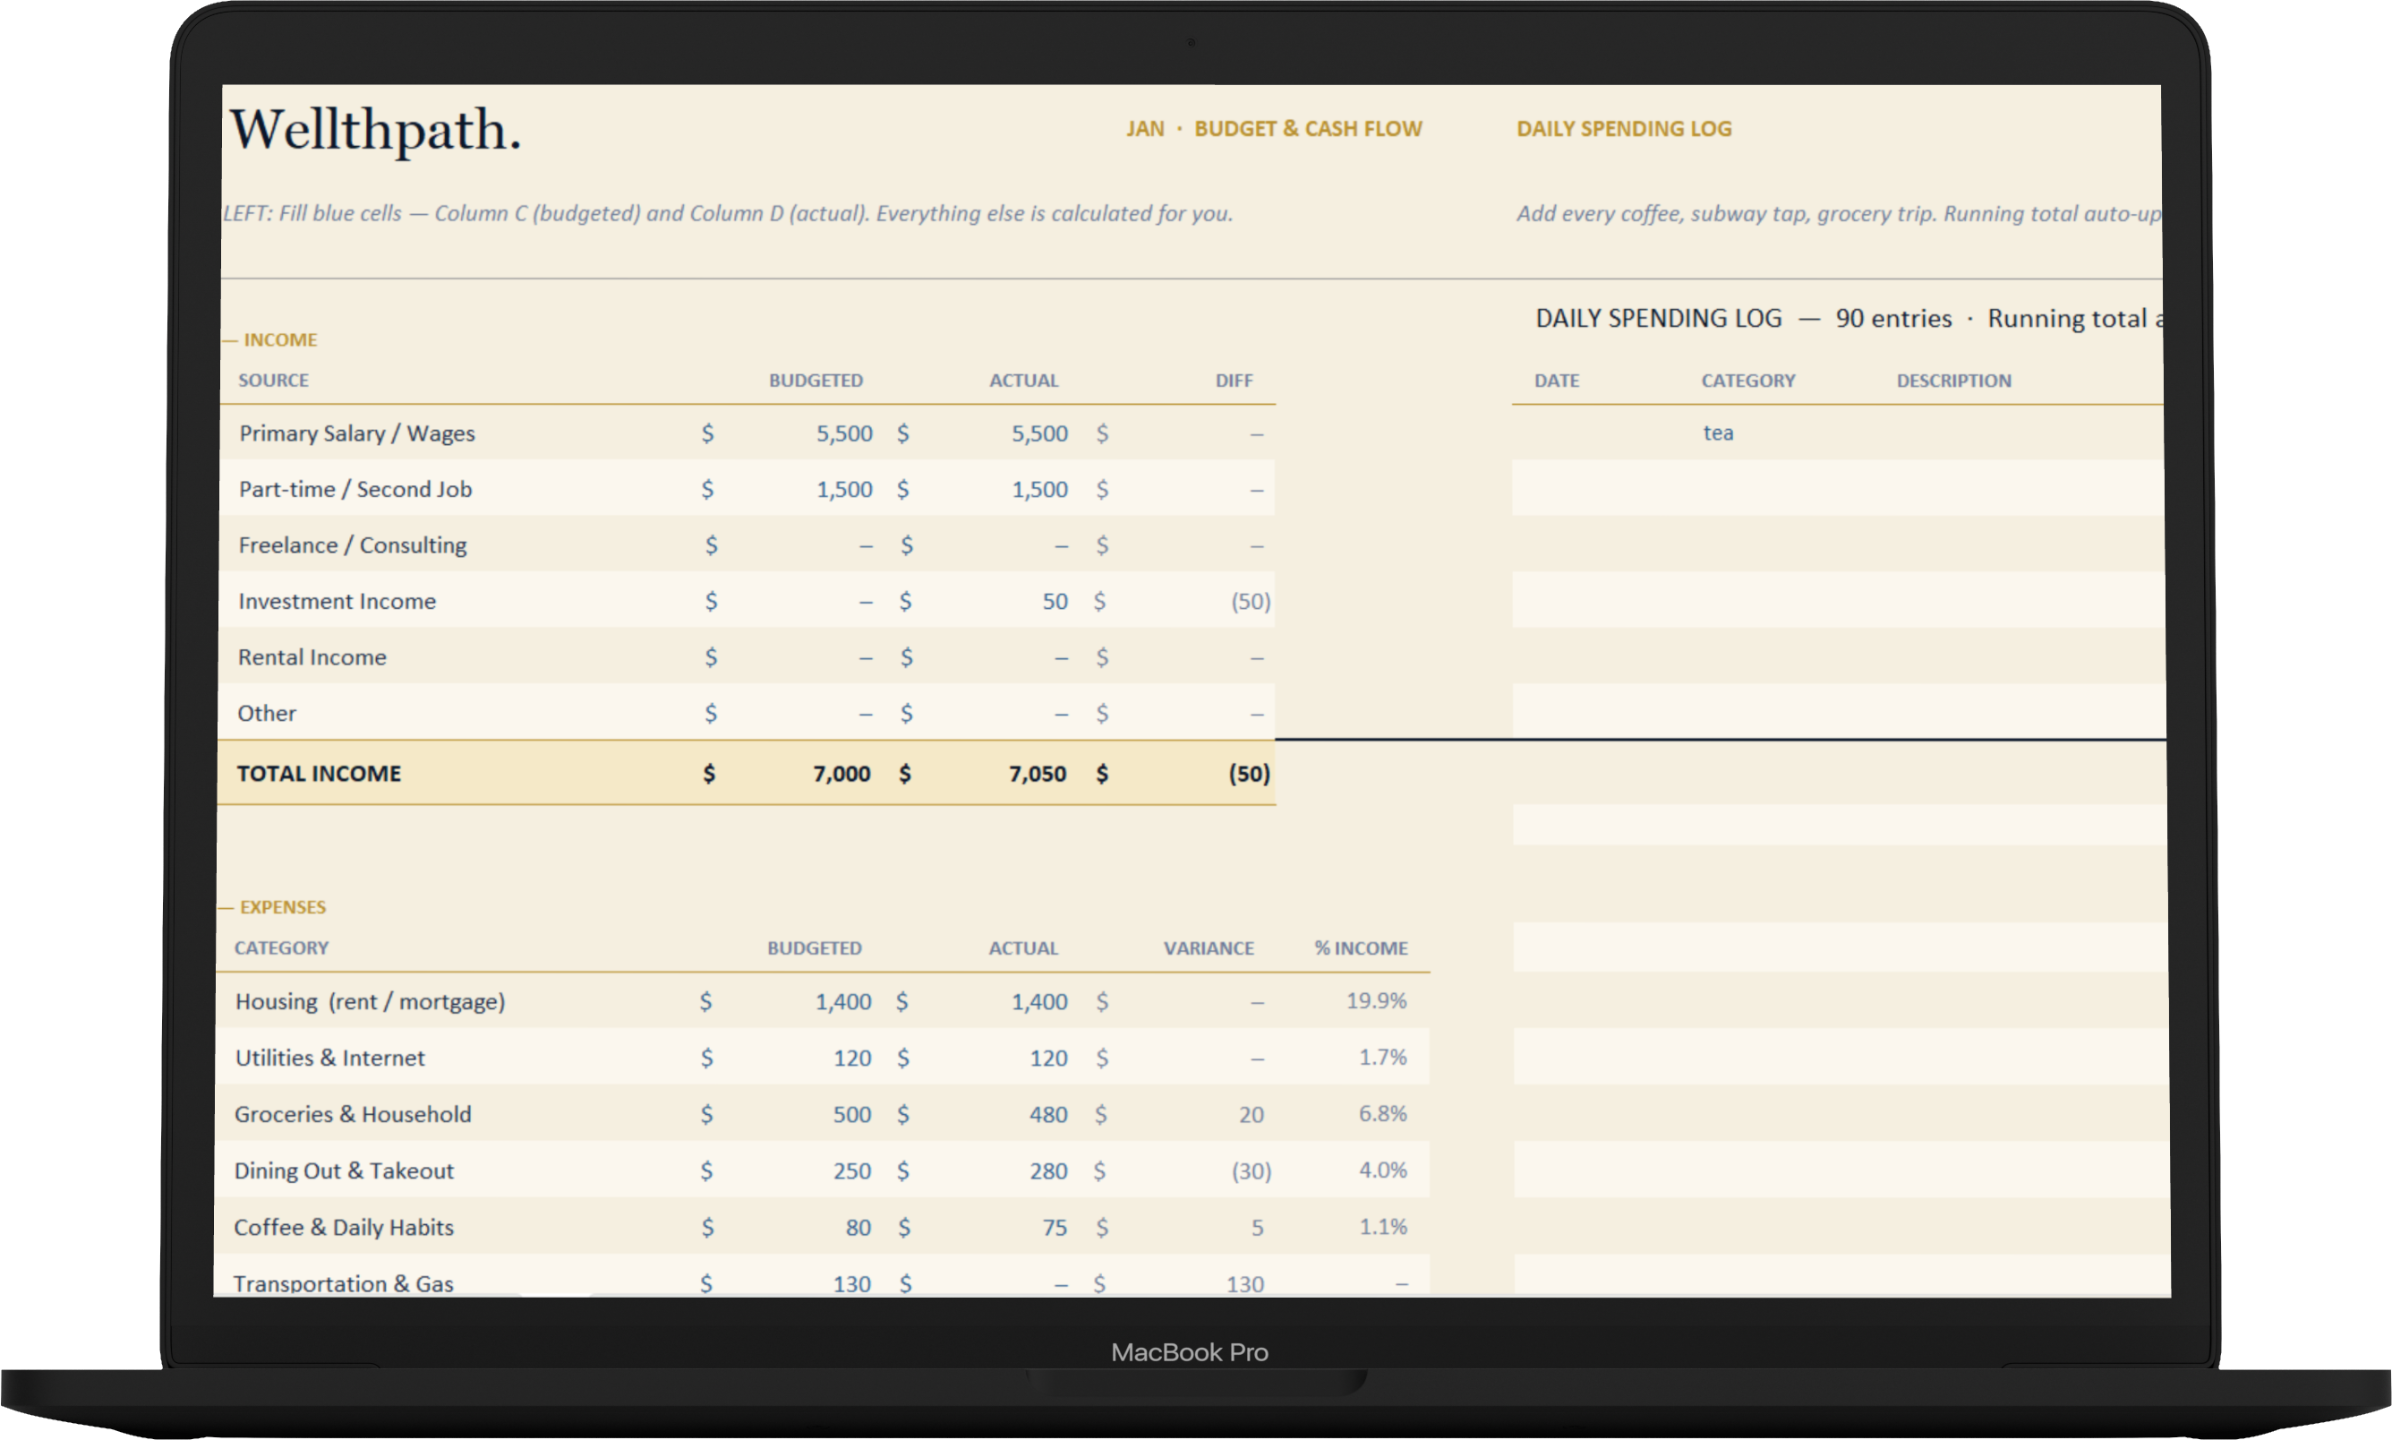The image size is (2392, 1440).
Task: Click the Housing (rent / mortgage) label
Action: pyautogui.click(x=370, y=1001)
